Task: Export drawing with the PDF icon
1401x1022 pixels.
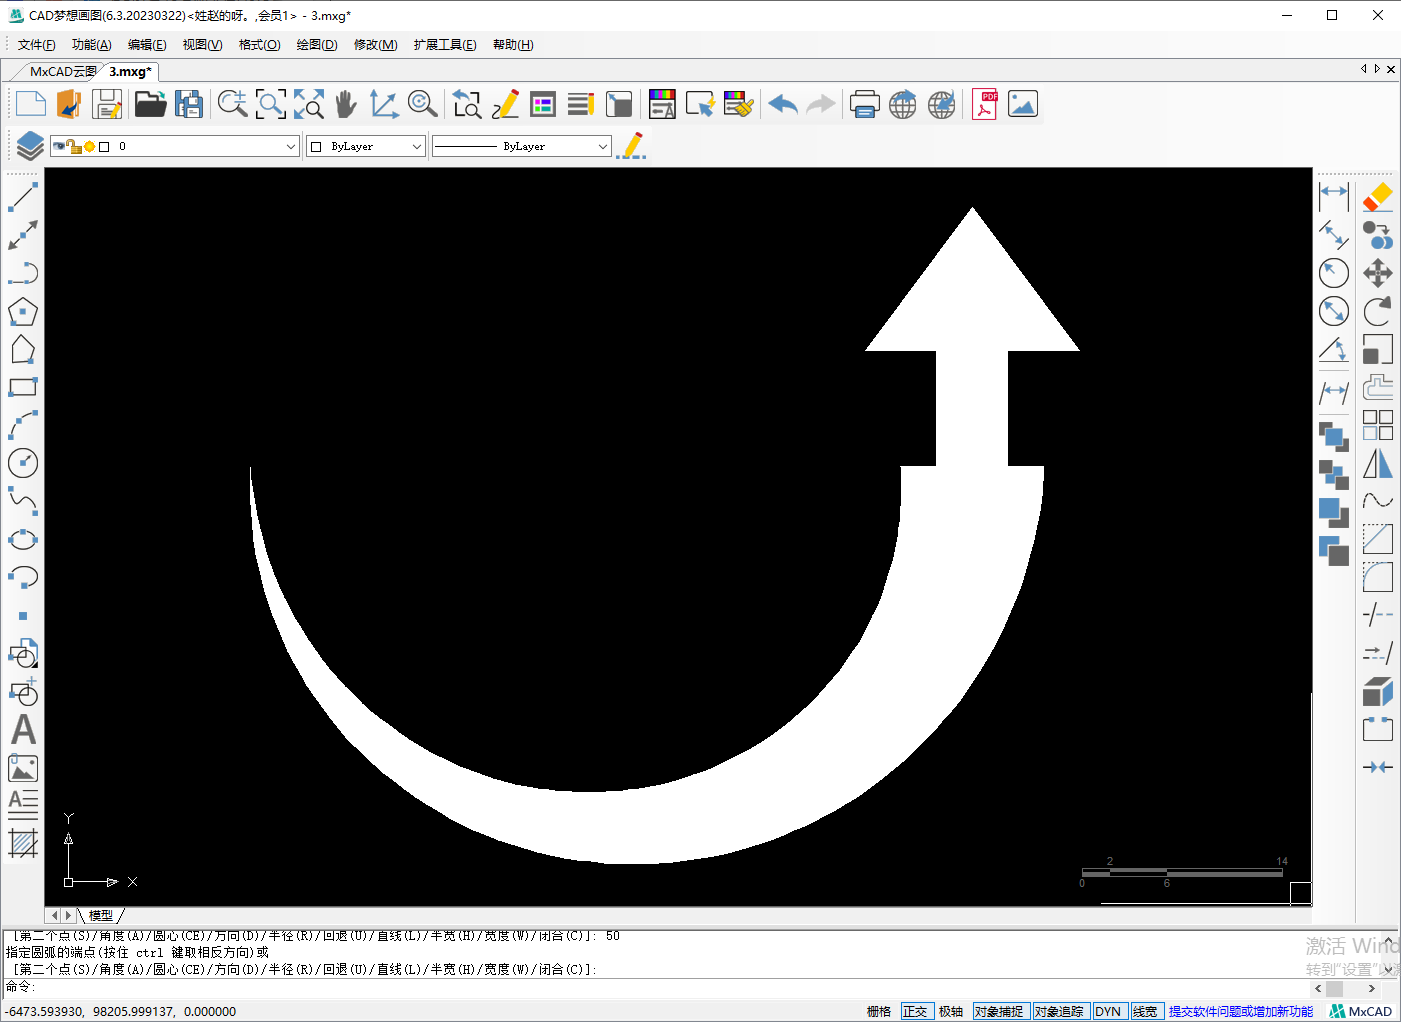Action: pos(984,104)
